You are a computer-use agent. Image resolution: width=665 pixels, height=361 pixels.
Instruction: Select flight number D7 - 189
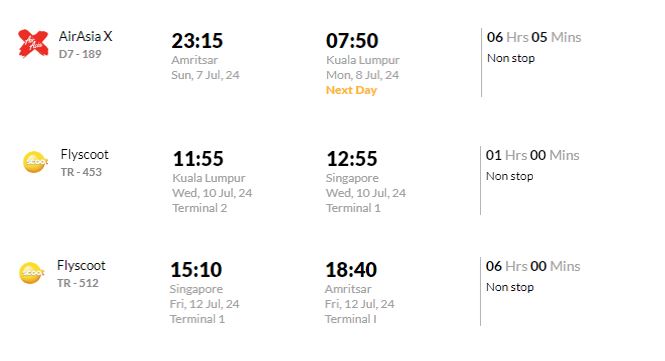(80, 54)
